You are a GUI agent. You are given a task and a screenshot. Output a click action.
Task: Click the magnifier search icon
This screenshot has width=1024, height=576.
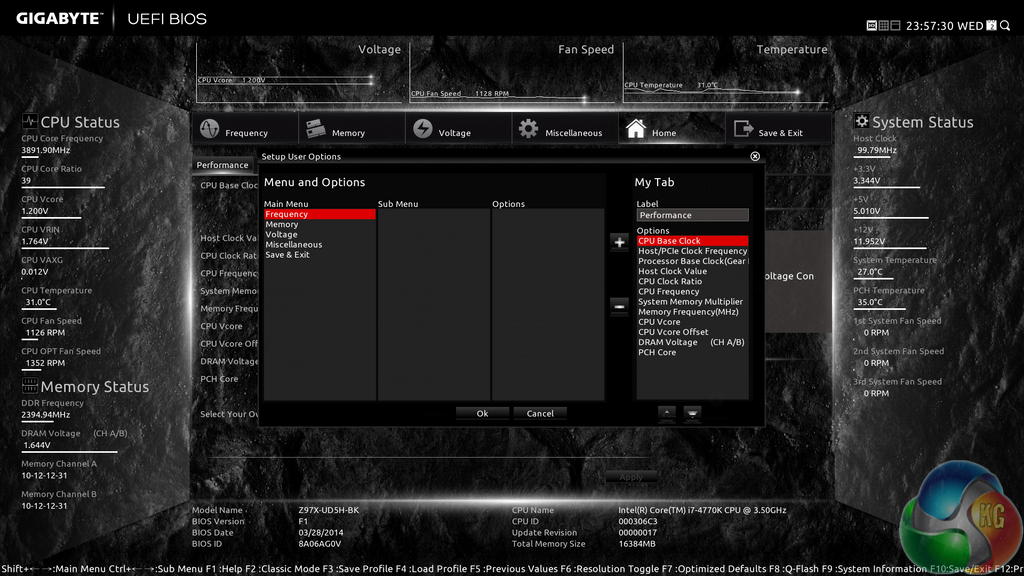click(1005, 25)
